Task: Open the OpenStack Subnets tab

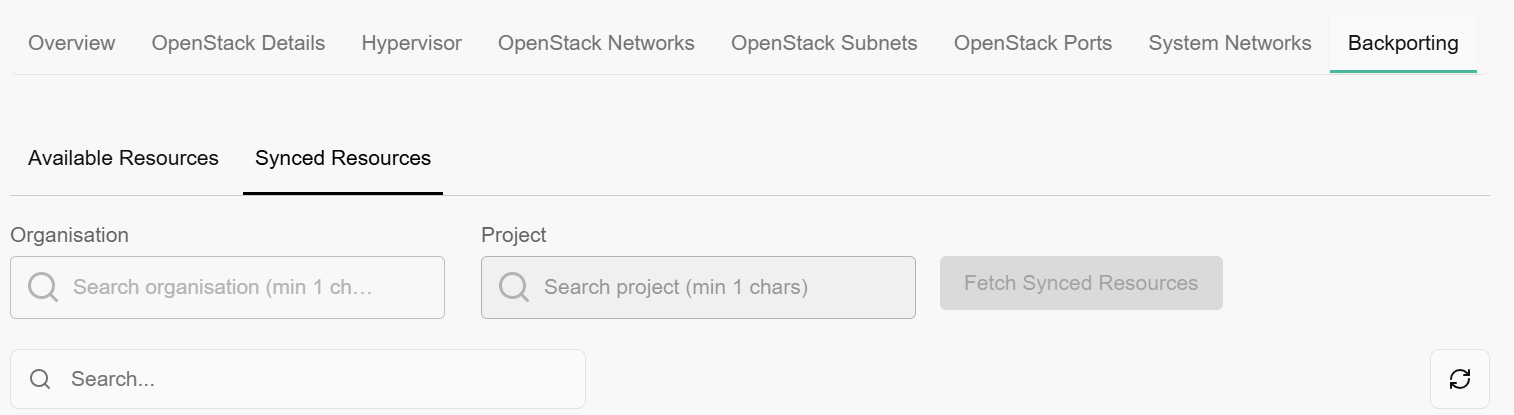Action: pos(824,44)
